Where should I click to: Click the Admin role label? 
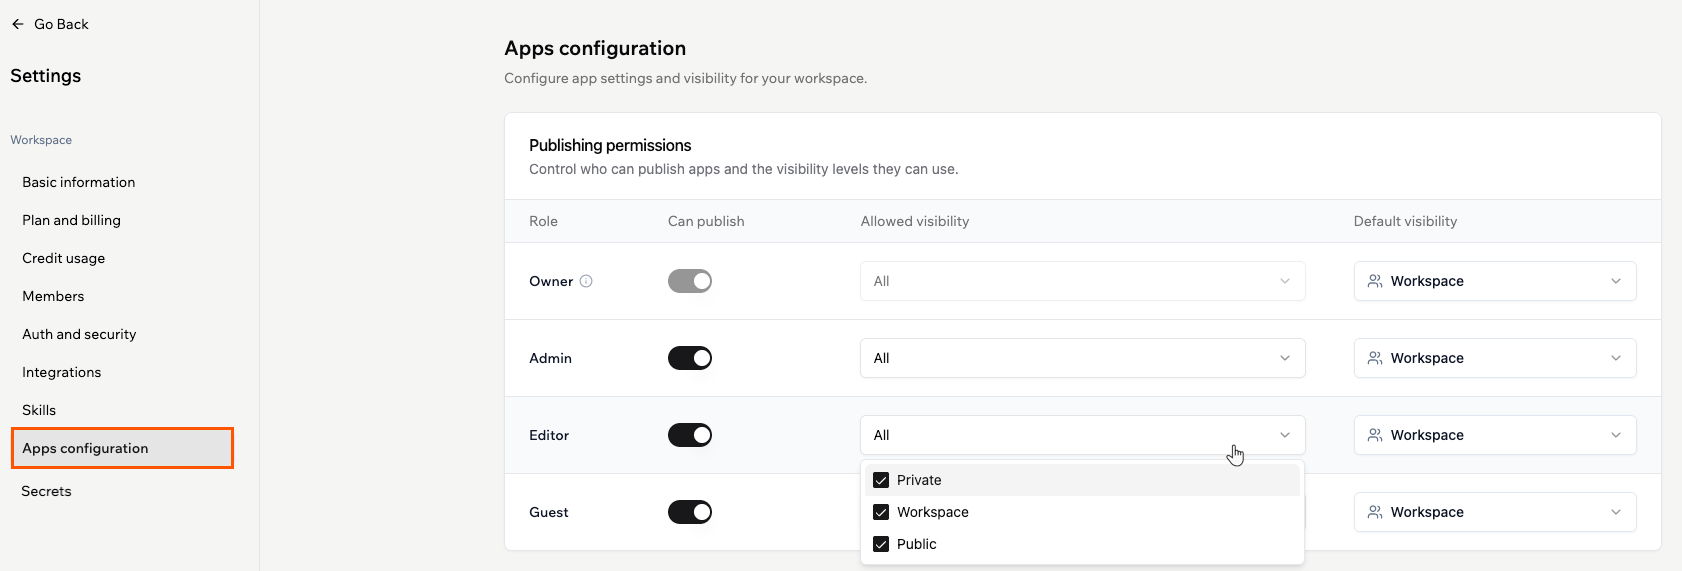(550, 358)
